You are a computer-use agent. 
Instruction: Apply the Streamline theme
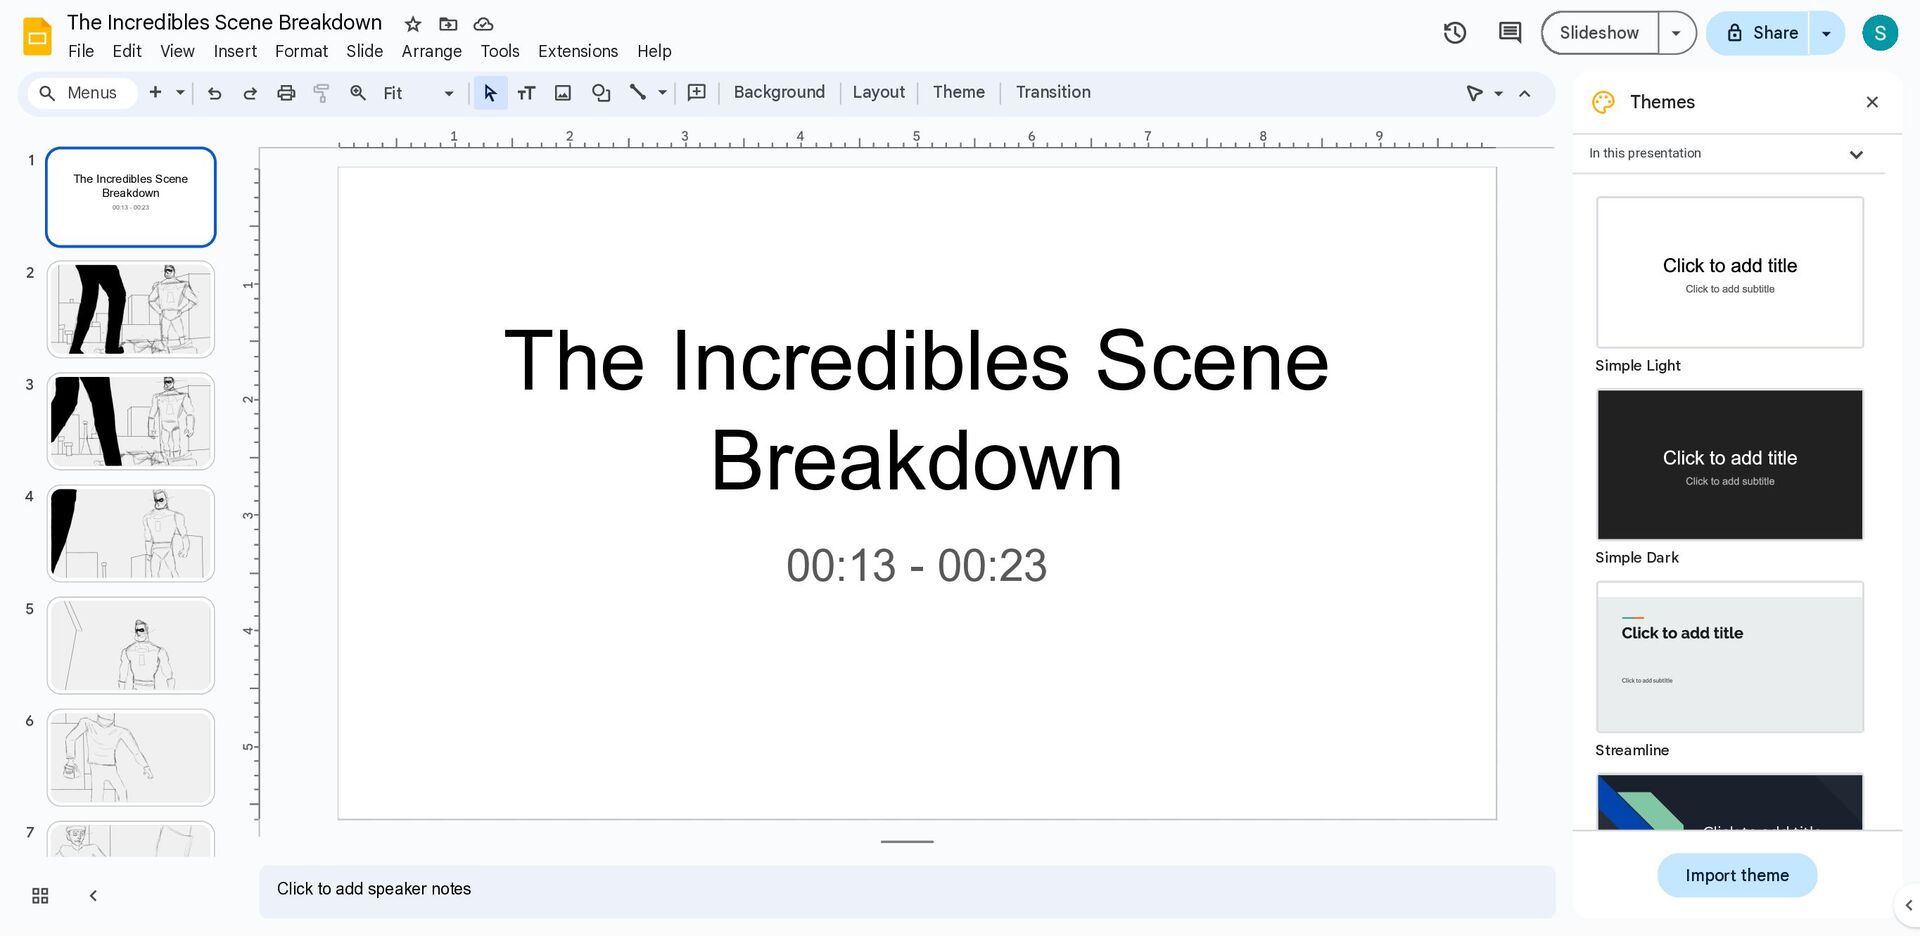pyautogui.click(x=1729, y=657)
